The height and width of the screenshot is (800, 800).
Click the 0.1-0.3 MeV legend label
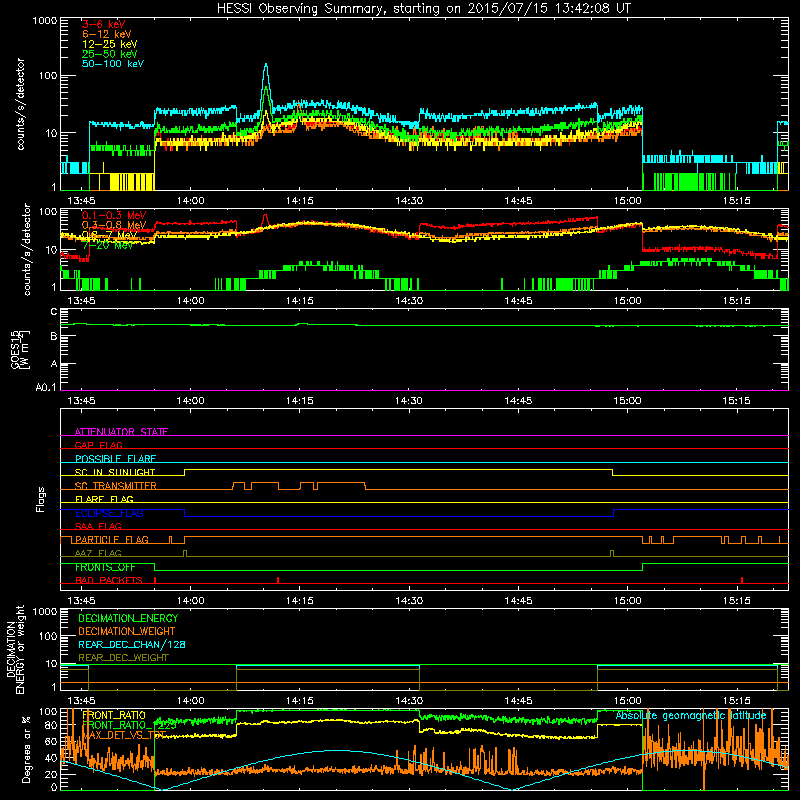[114, 215]
